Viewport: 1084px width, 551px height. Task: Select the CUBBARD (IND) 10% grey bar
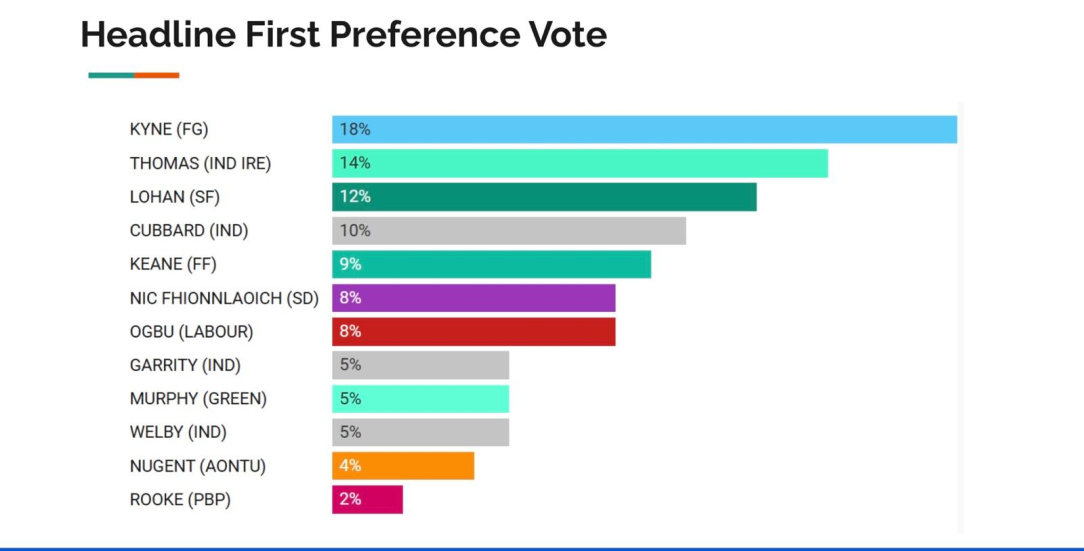pos(509,231)
